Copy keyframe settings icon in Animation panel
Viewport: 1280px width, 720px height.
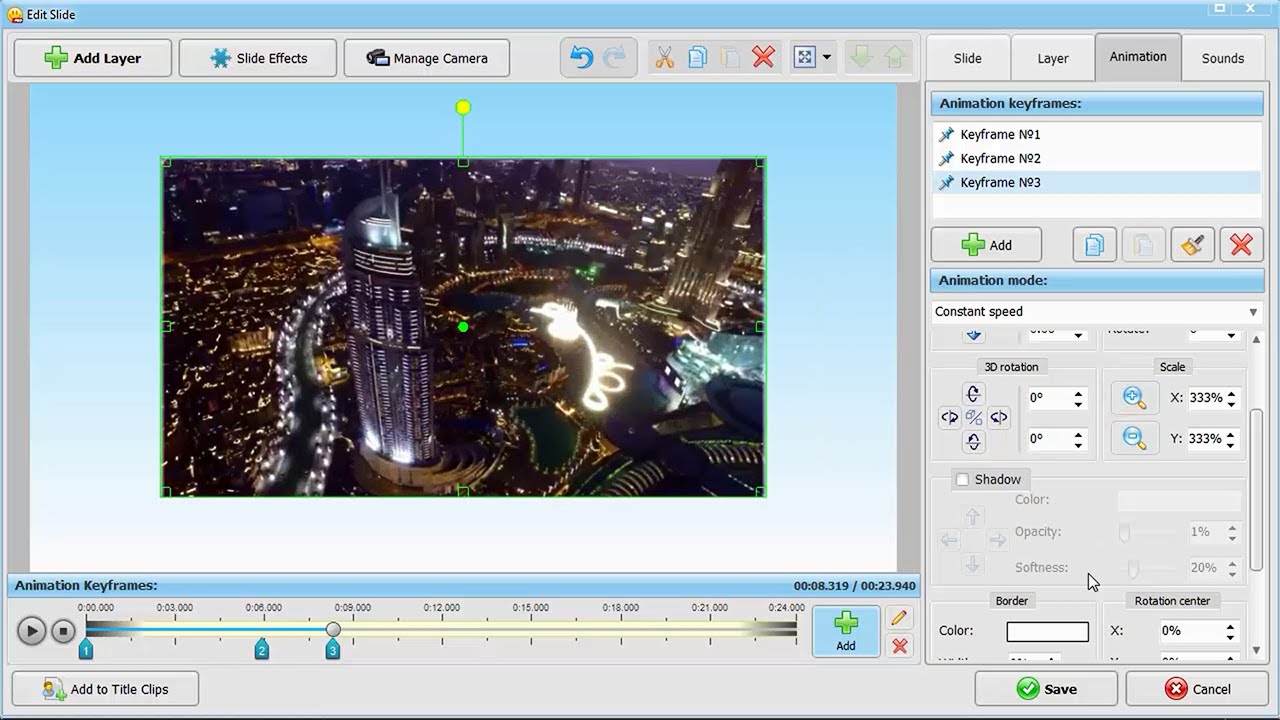[1094, 245]
